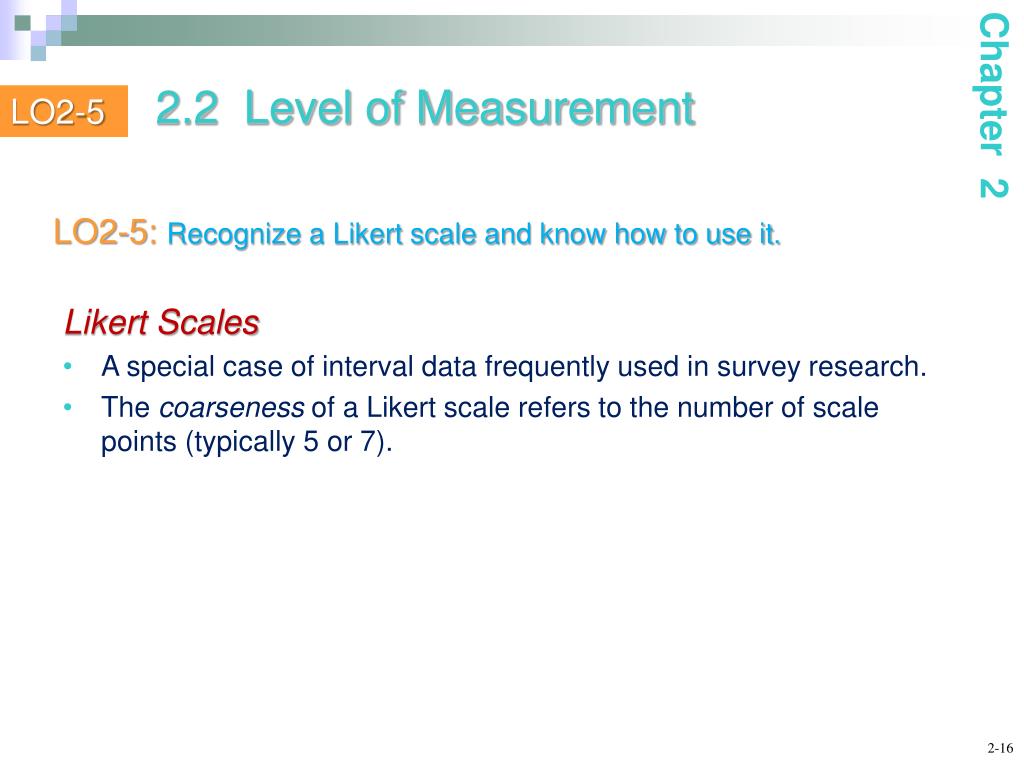Select the slide title Level of Measurement
1024x768 pixels.
point(469,109)
